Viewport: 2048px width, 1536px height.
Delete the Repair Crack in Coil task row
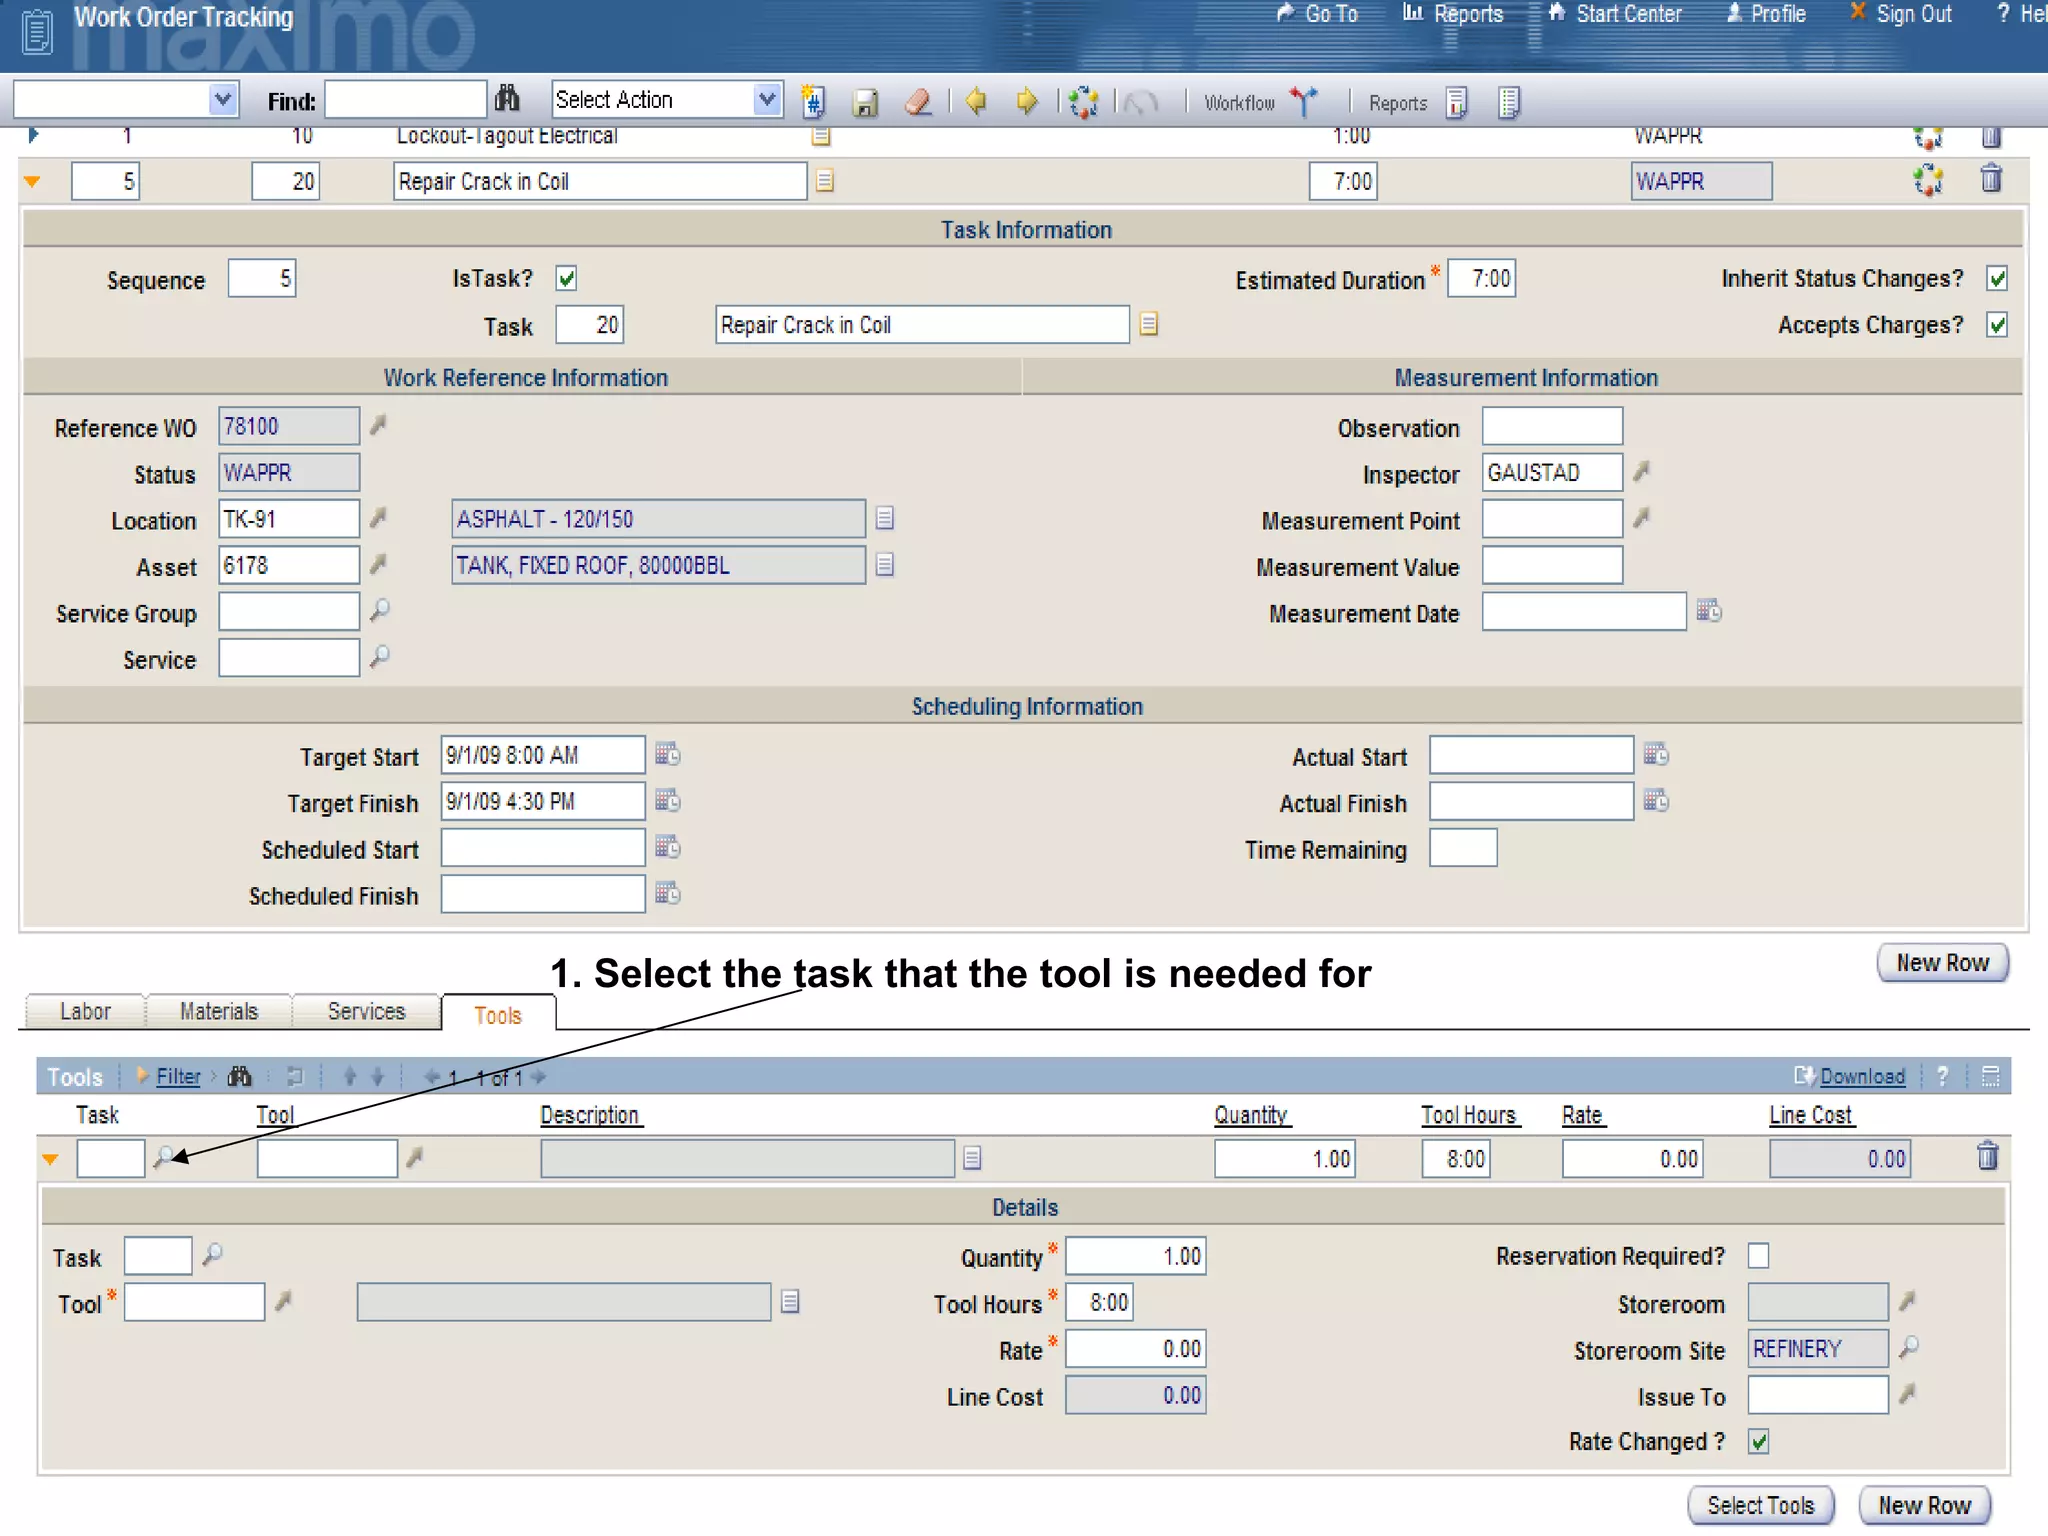click(x=1991, y=179)
